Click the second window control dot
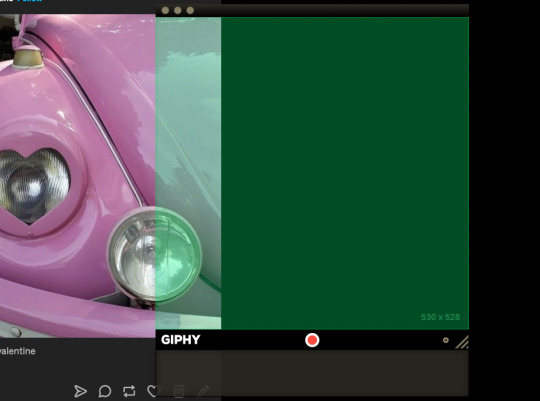Viewport: 540px width, 401px height. [178, 10]
